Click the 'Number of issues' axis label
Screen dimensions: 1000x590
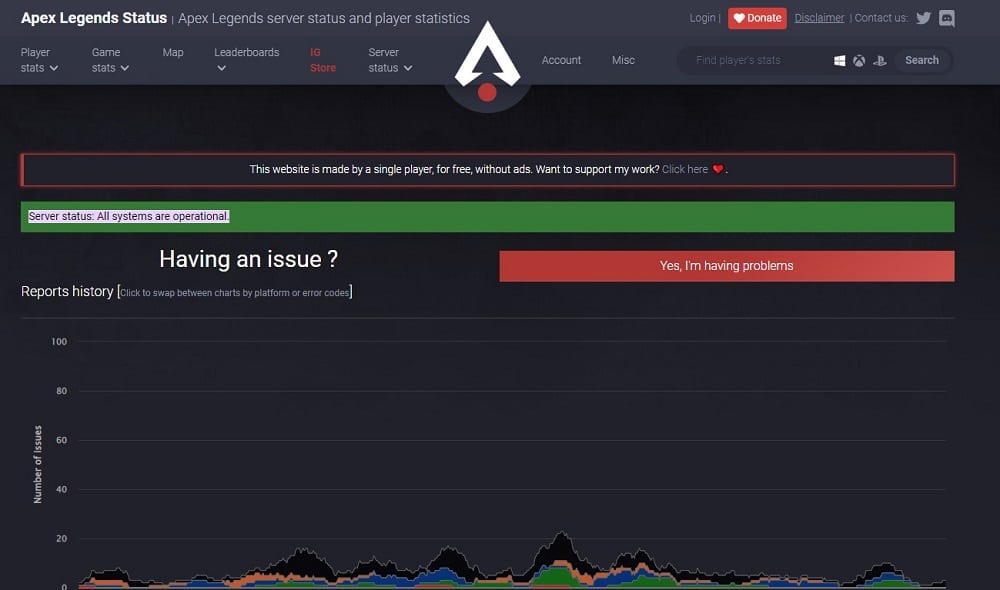38,464
